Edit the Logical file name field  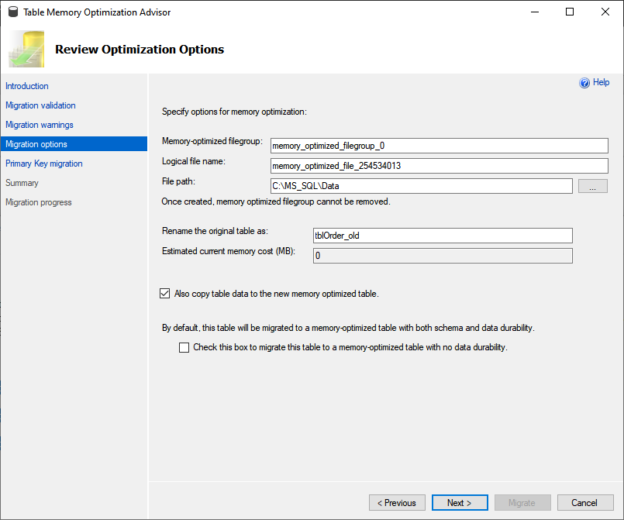tap(439, 166)
